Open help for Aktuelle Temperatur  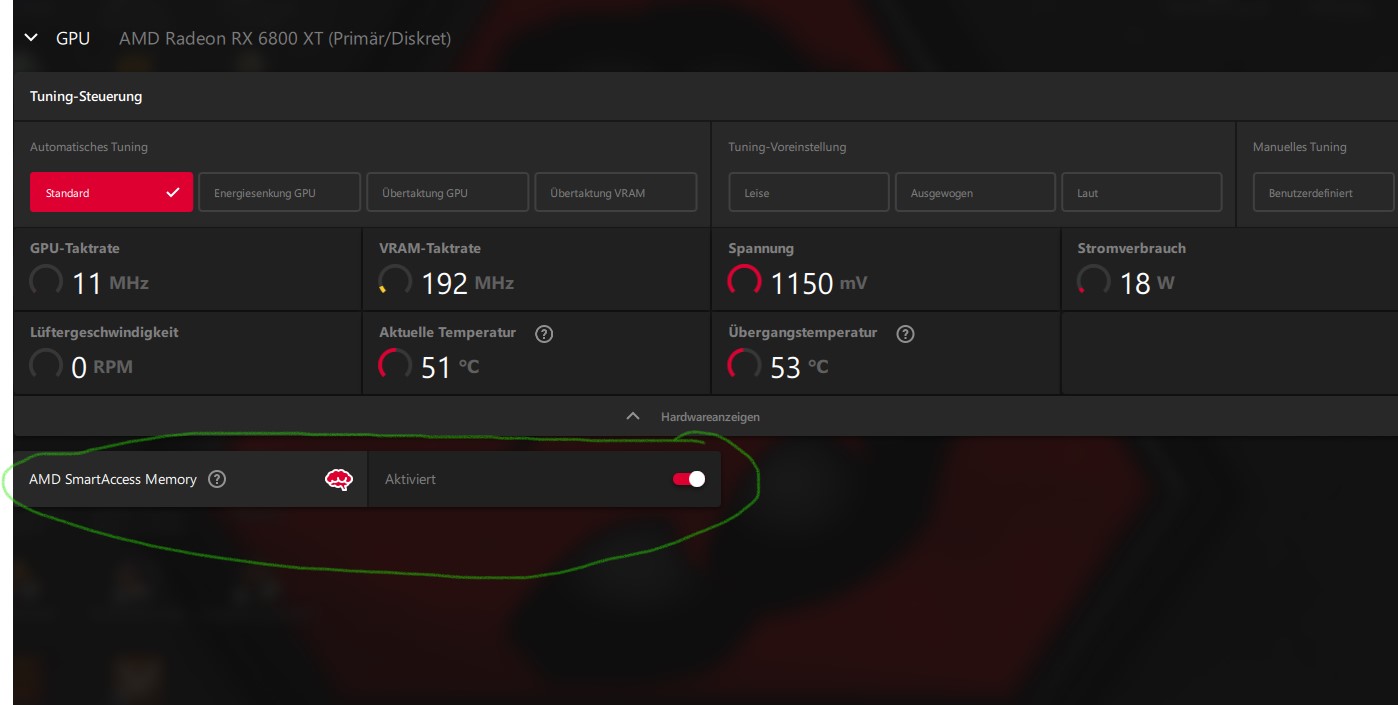tap(544, 334)
